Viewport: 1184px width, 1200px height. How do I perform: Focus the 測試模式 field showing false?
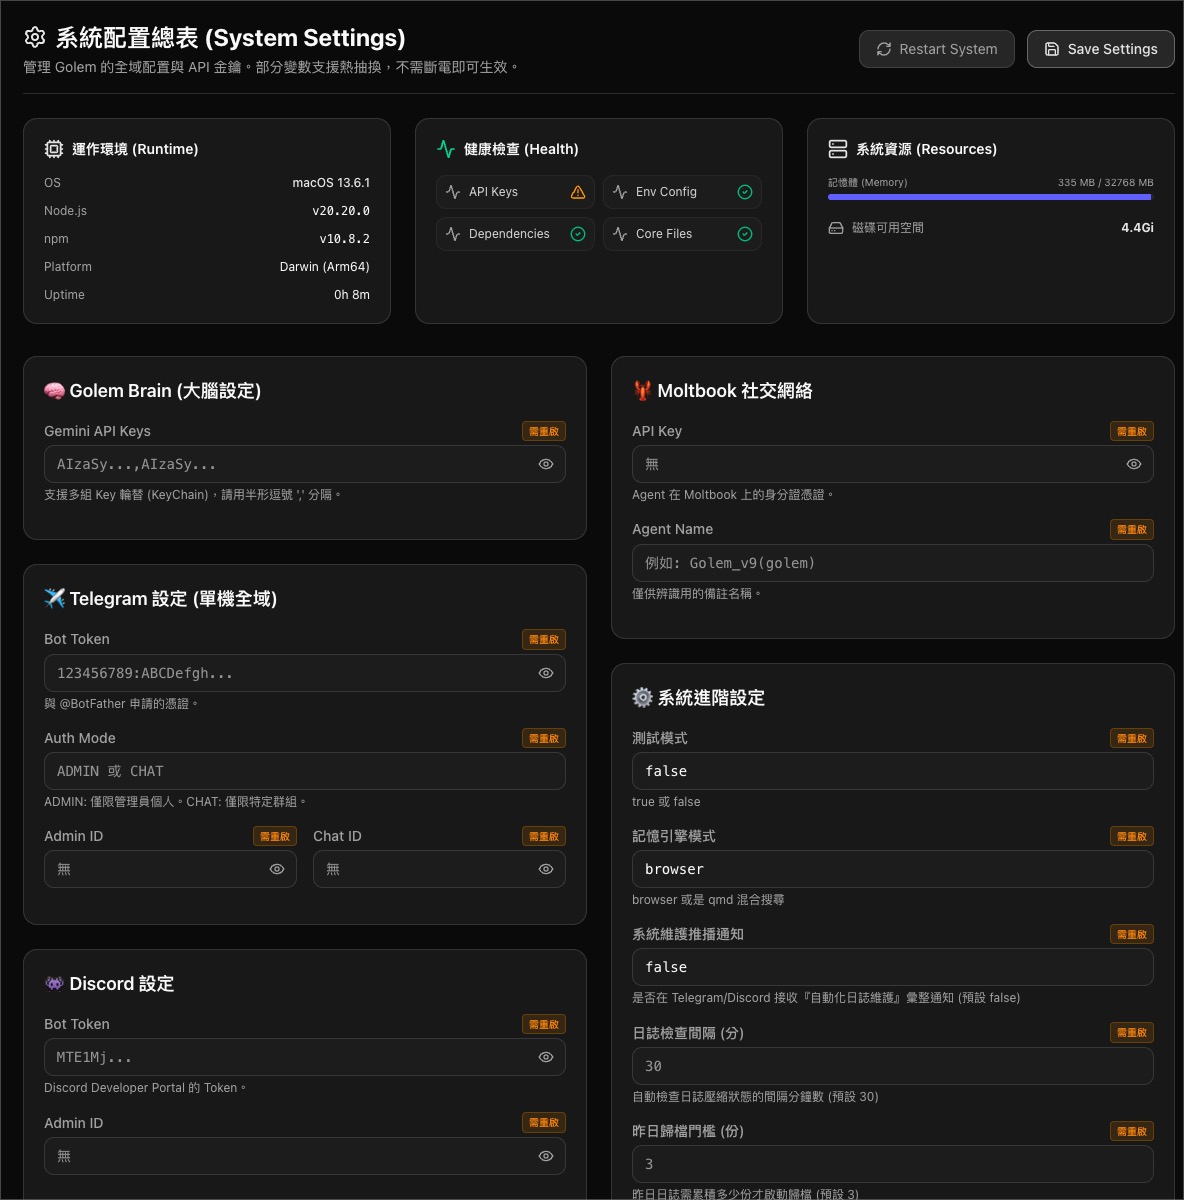[893, 771]
